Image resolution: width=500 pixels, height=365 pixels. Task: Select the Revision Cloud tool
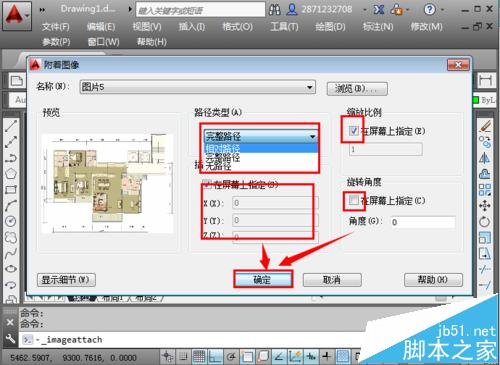tap(11, 237)
